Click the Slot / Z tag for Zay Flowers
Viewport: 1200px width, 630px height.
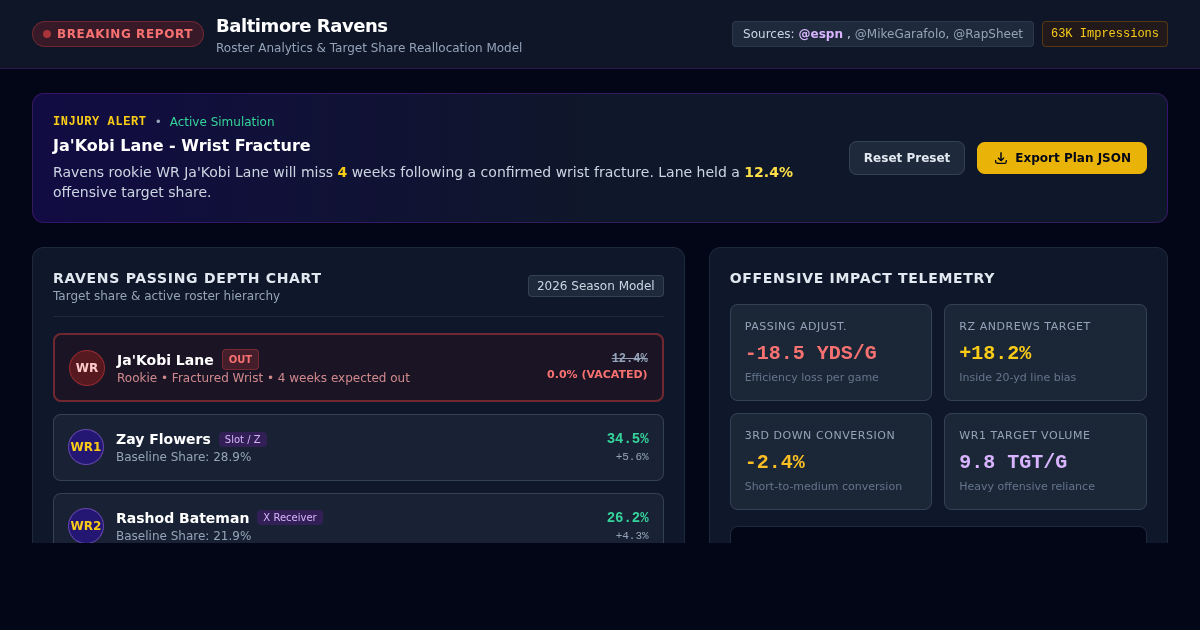243,439
